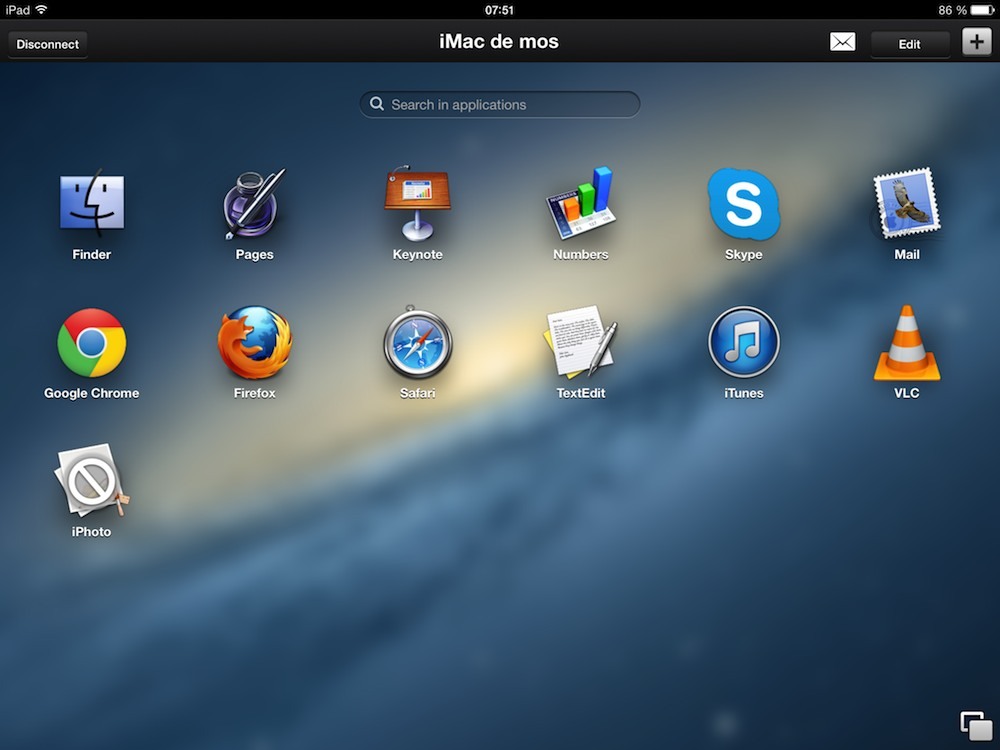Open the iTunes music icon

click(744, 342)
